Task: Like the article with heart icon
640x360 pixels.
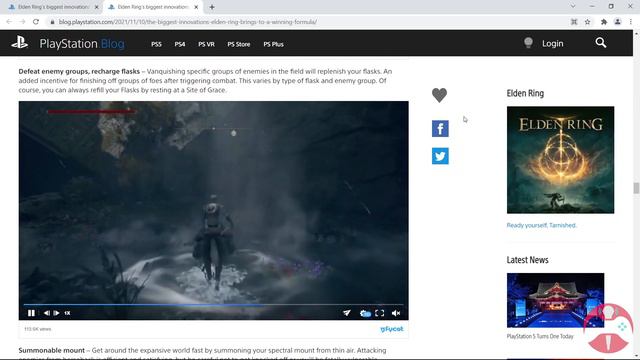Action: (x=440, y=95)
